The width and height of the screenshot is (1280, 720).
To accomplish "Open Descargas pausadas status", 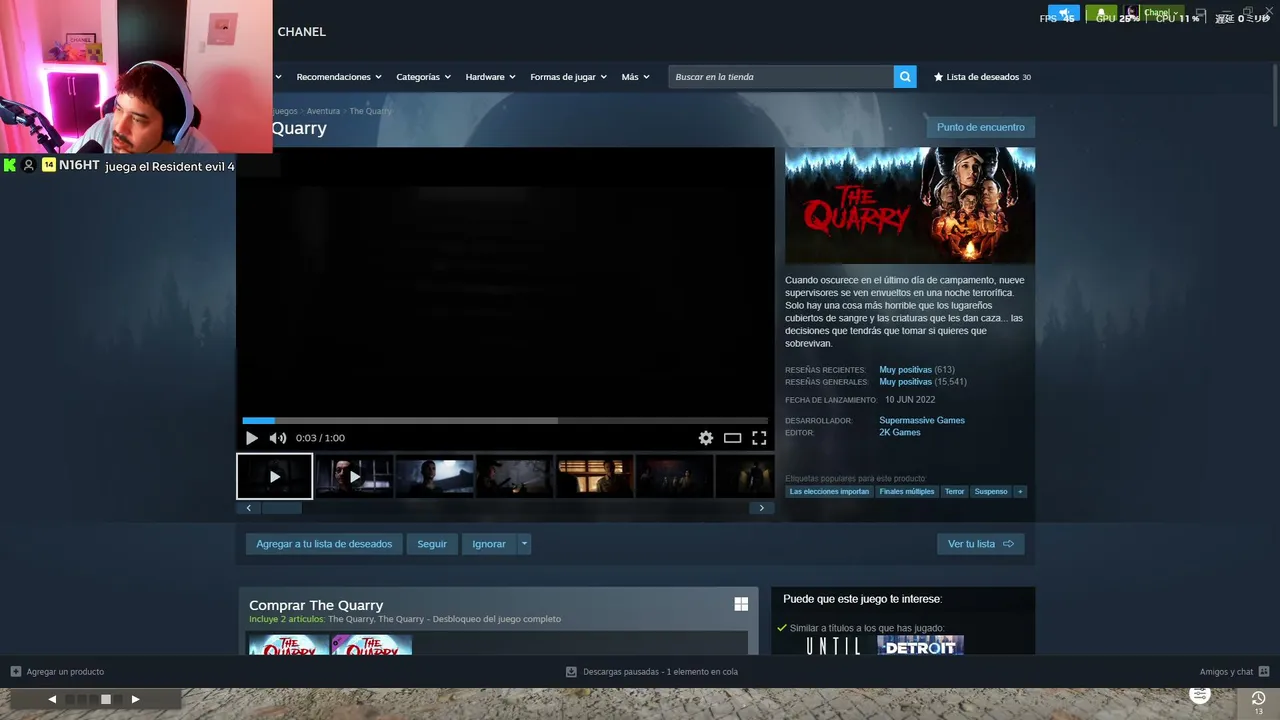I will tap(660, 672).
